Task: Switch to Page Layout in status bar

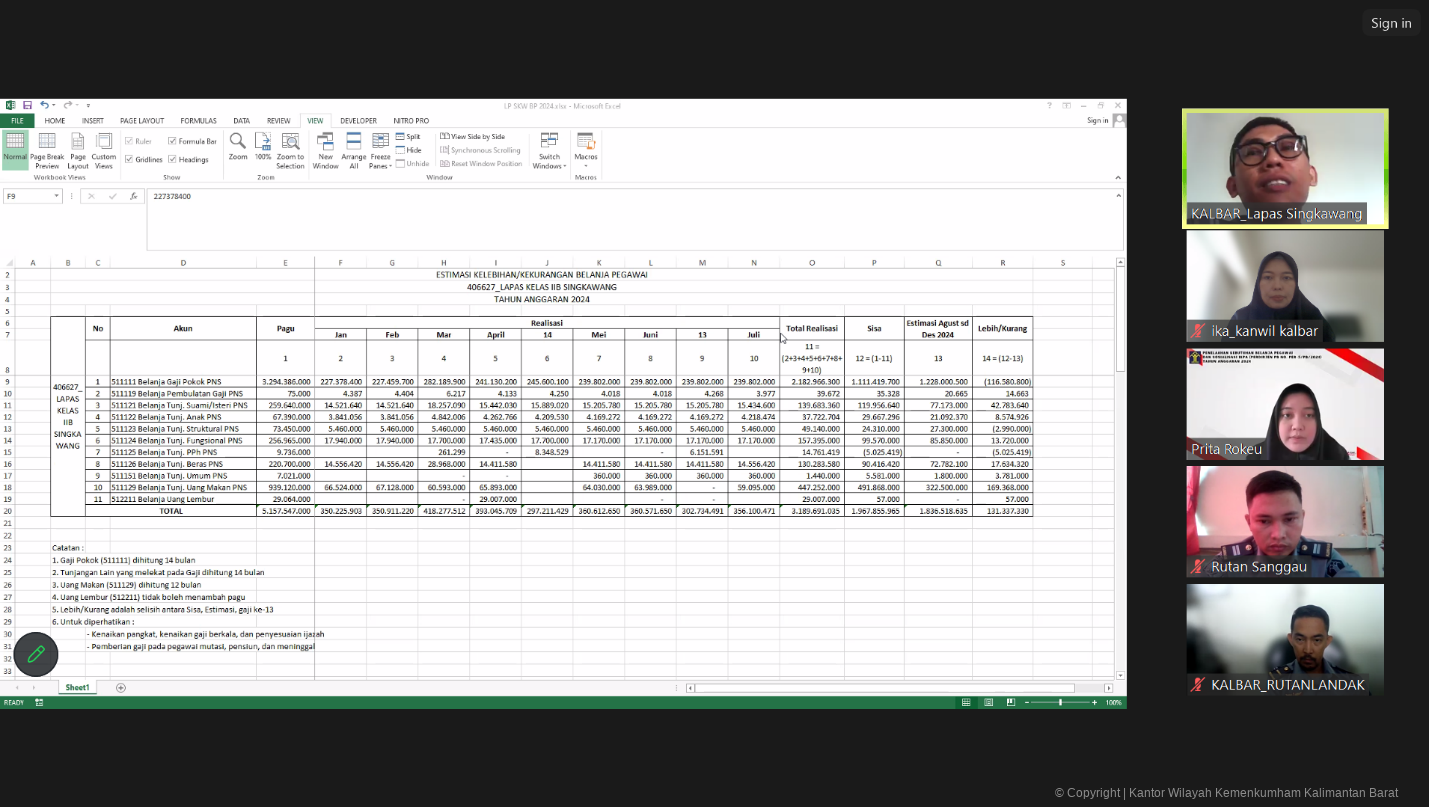Action: [x=989, y=703]
